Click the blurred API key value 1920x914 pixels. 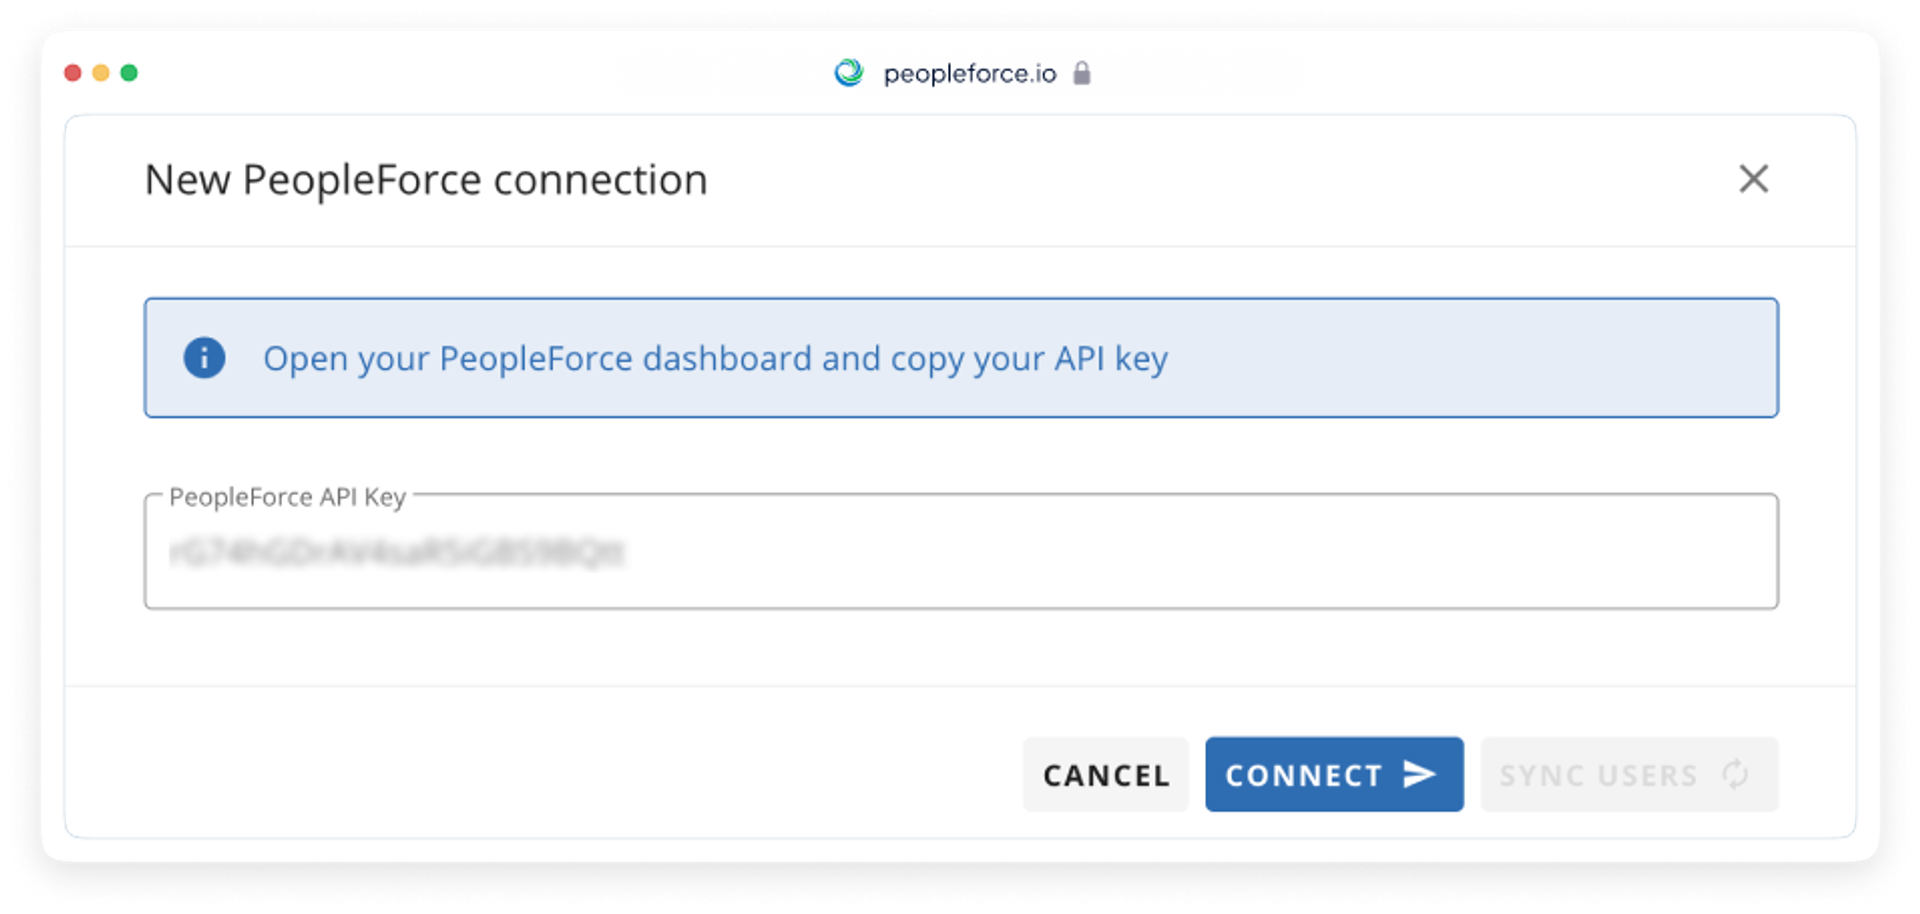pyautogui.click(x=396, y=552)
